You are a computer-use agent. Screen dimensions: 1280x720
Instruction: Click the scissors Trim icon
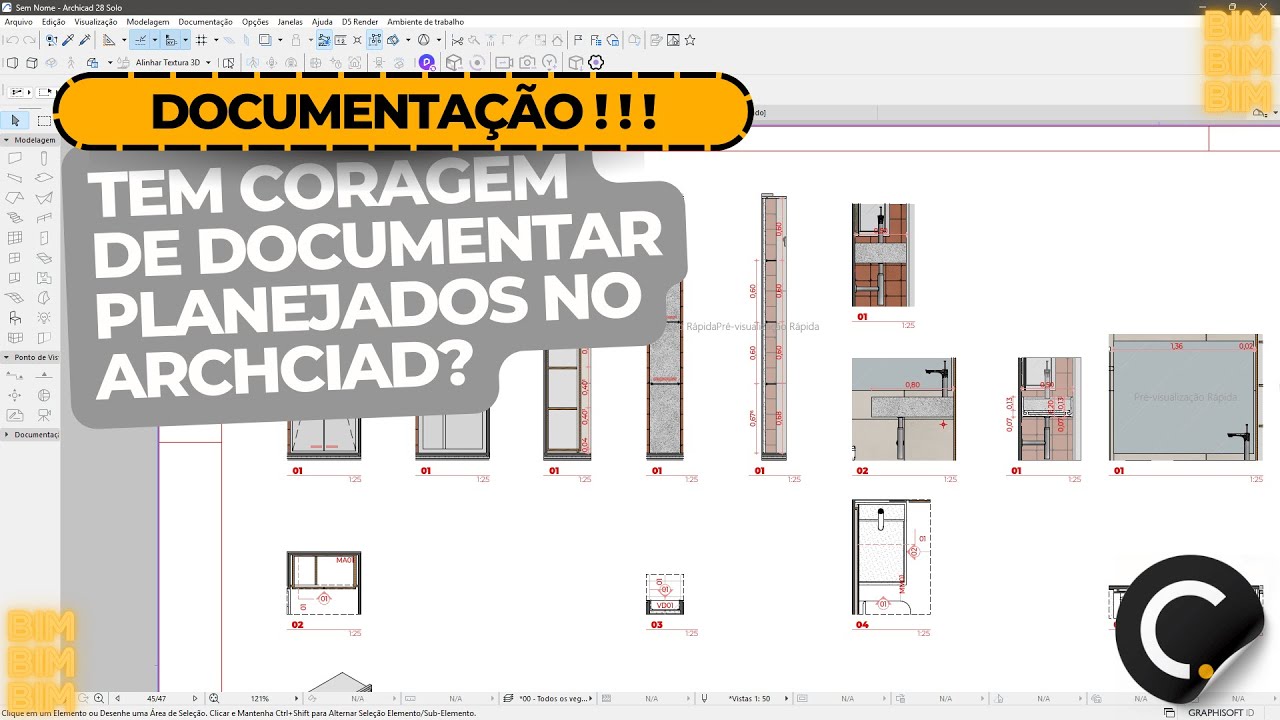456,40
